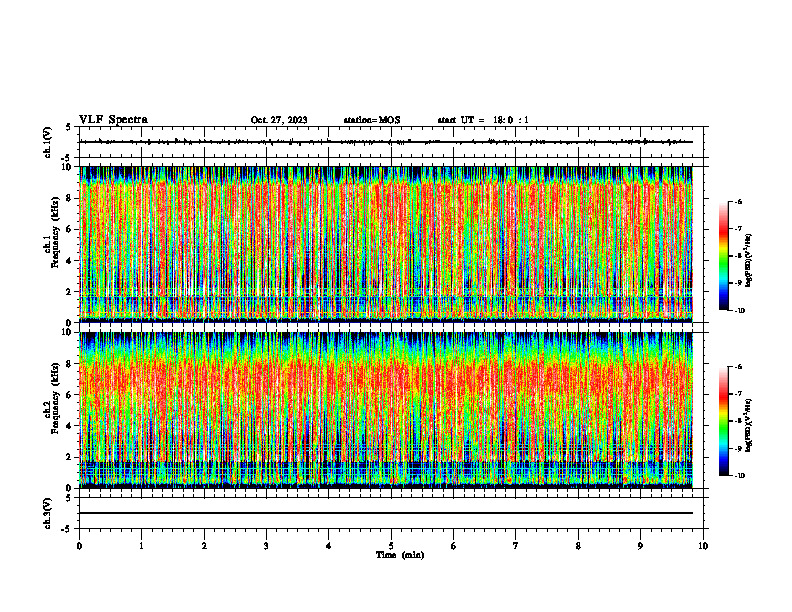Click the ch.1 spectrogram color scale bar
This screenshot has height=612, width=792.
point(723,256)
